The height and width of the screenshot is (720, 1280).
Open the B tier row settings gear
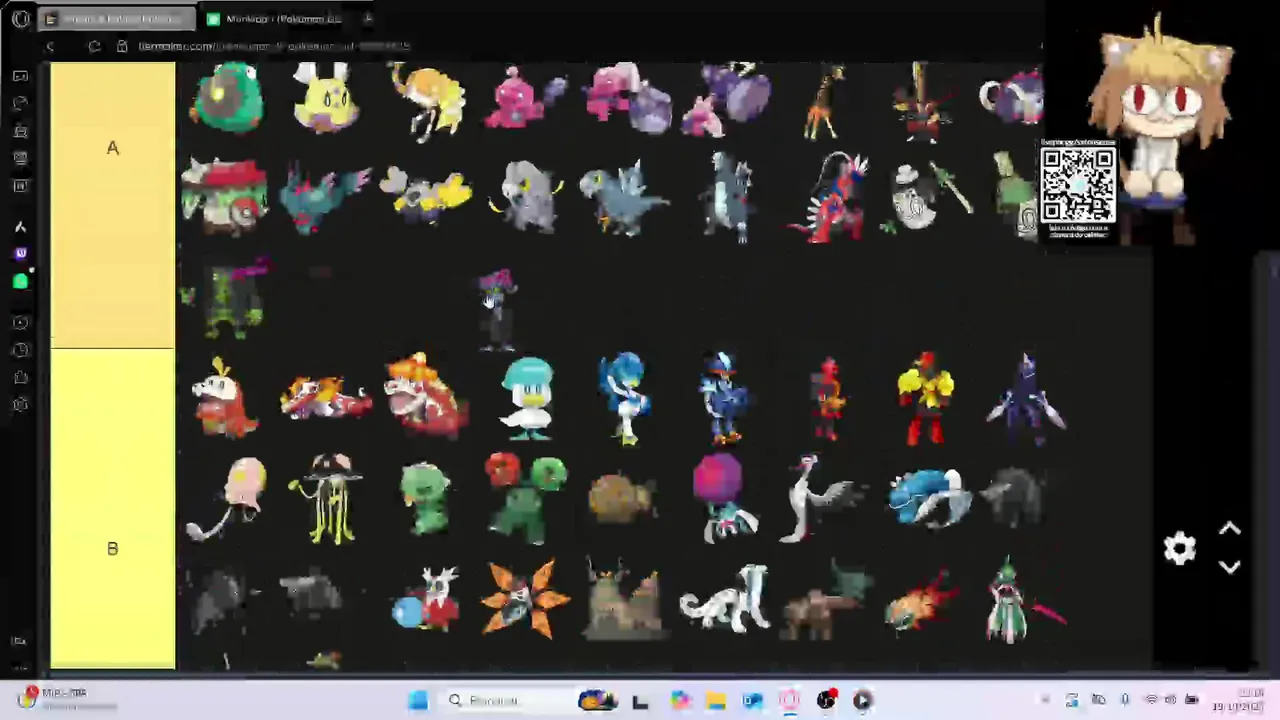(1180, 548)
